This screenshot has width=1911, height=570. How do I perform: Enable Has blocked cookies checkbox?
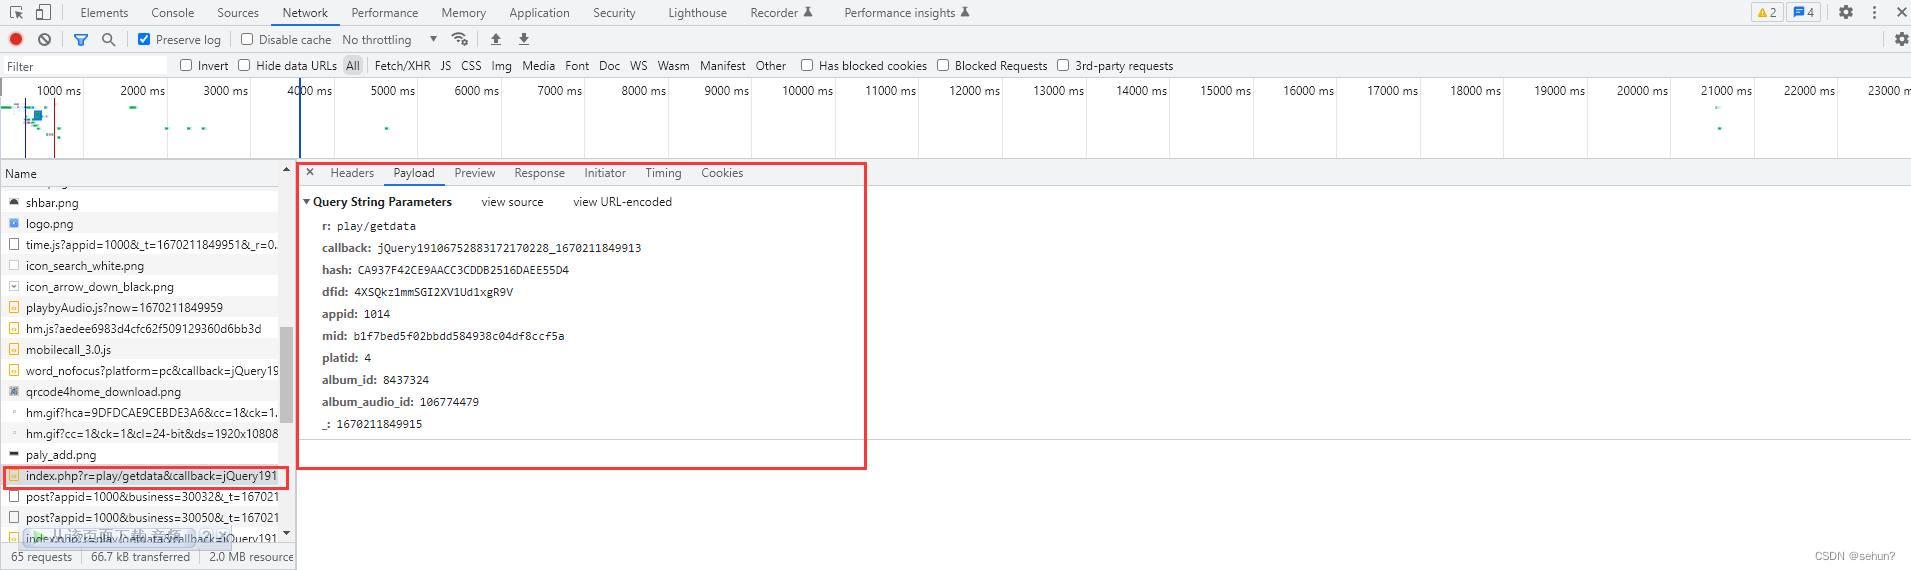click(x=807, y=65)
